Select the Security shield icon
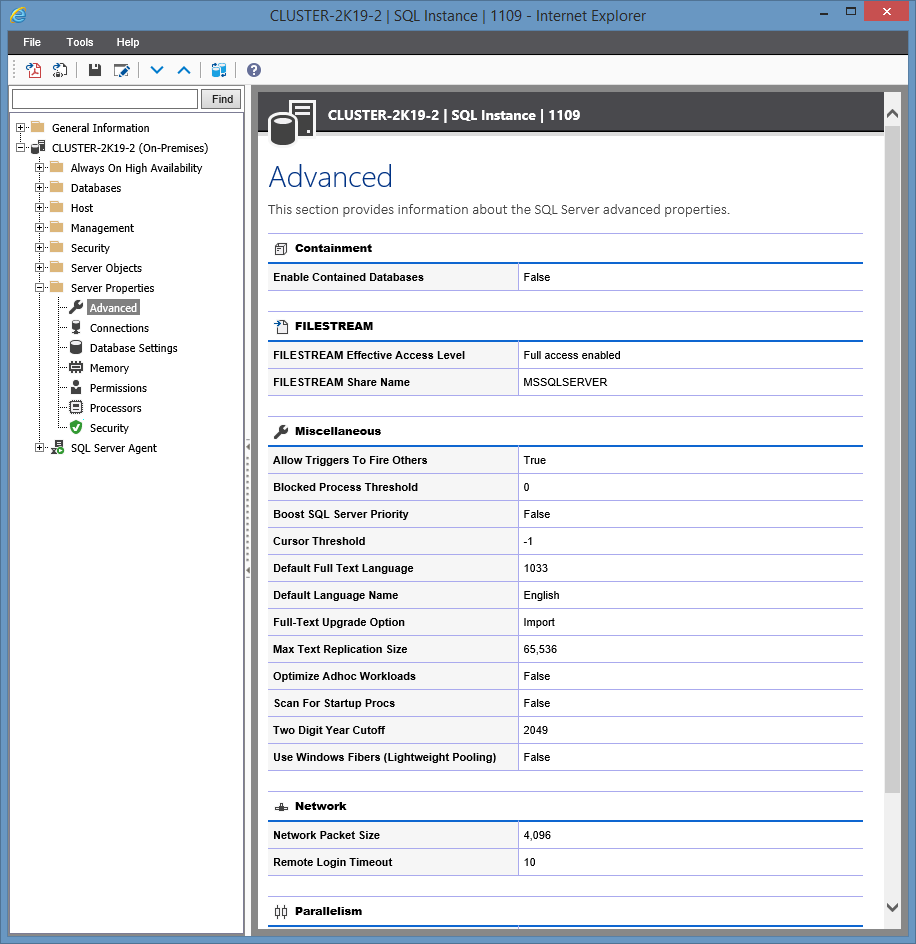Viewport: 916px width, 944px height. point(75,427)
